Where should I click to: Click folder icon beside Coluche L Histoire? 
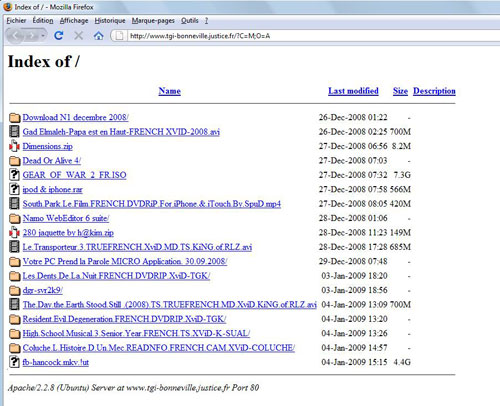point(14,348)
